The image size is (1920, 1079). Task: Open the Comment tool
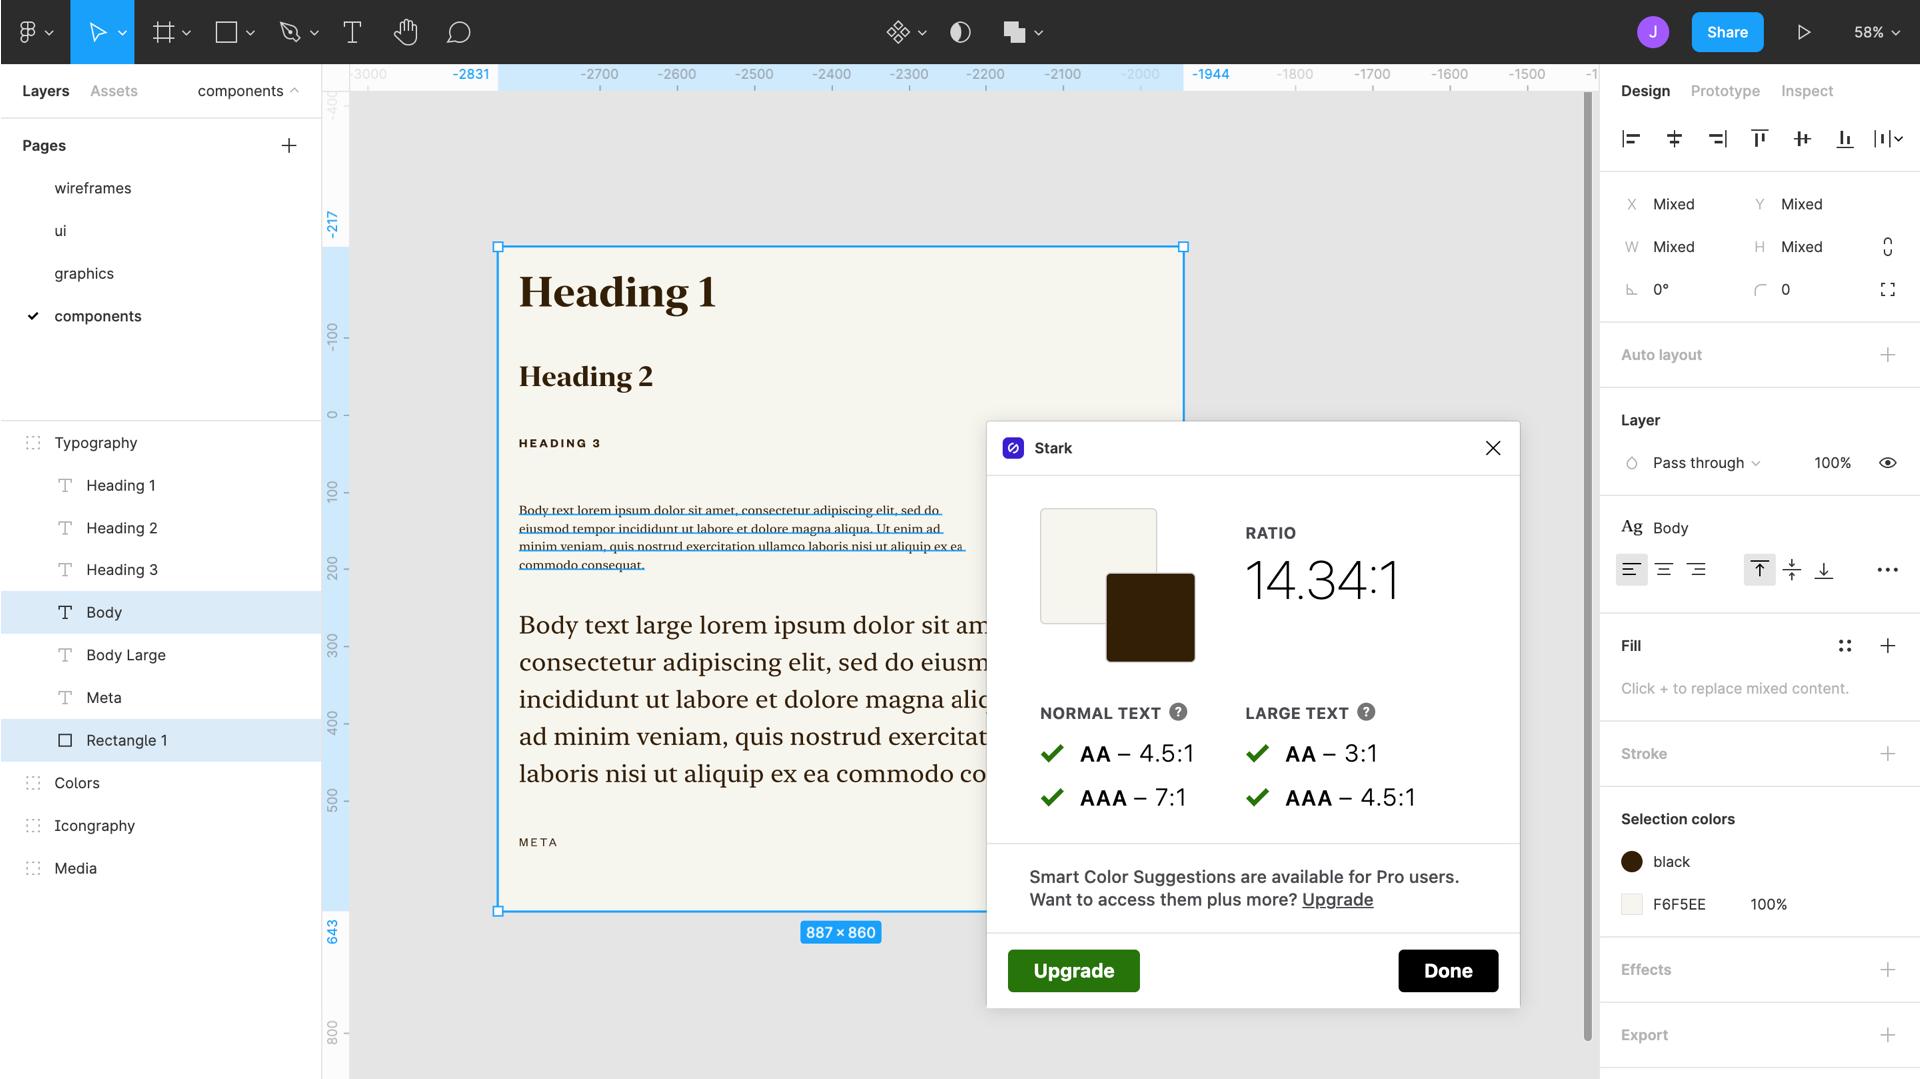(458, 32)
